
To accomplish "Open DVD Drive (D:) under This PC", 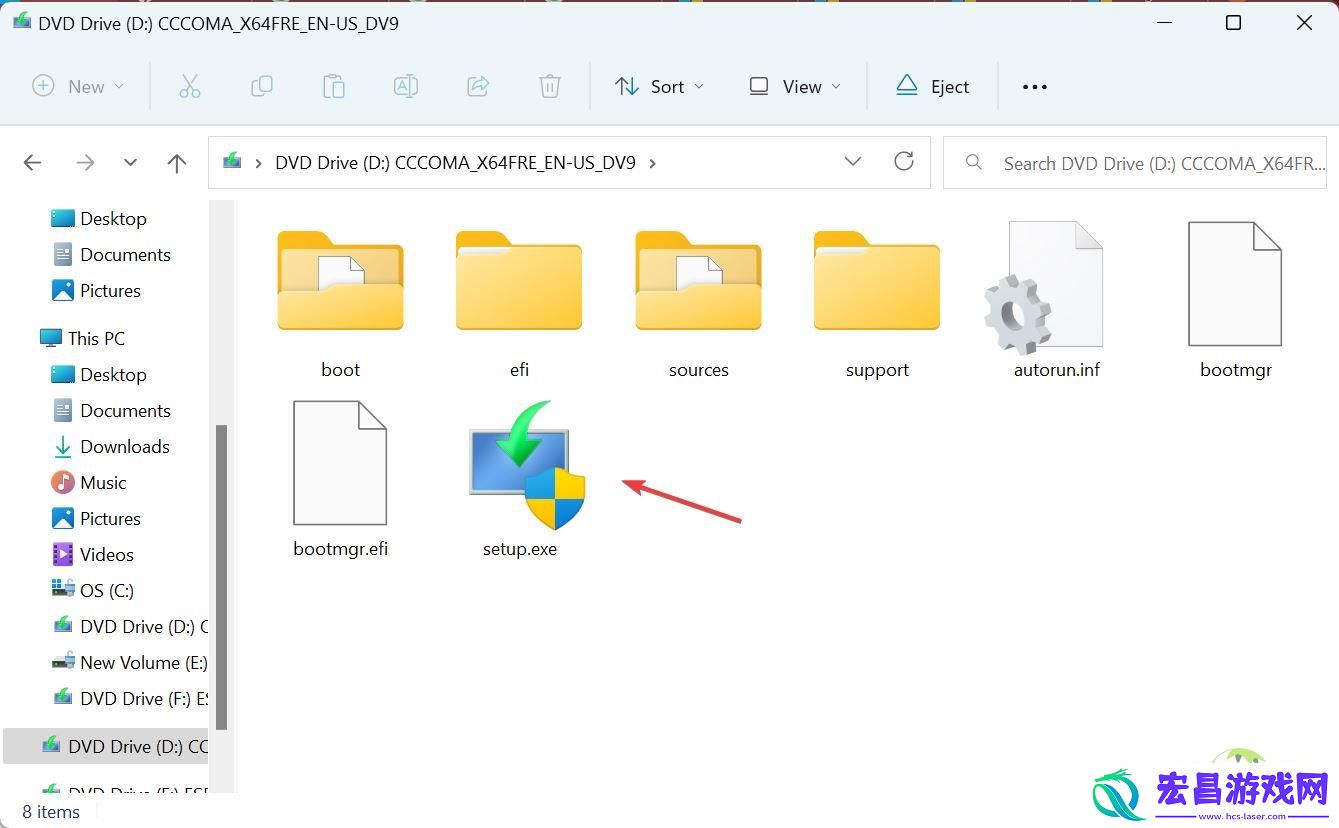I will (129, 626).
